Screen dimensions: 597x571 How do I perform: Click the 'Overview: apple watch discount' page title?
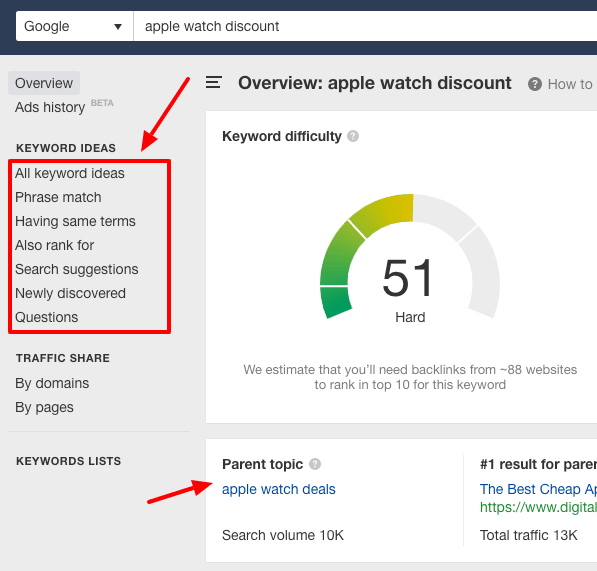tap(375, 83)
